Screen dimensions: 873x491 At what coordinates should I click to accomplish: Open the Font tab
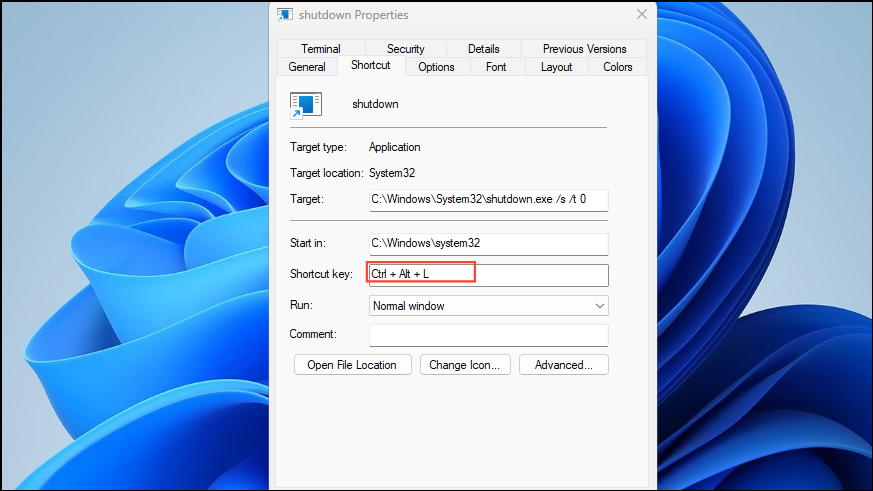tap(496, 67)
